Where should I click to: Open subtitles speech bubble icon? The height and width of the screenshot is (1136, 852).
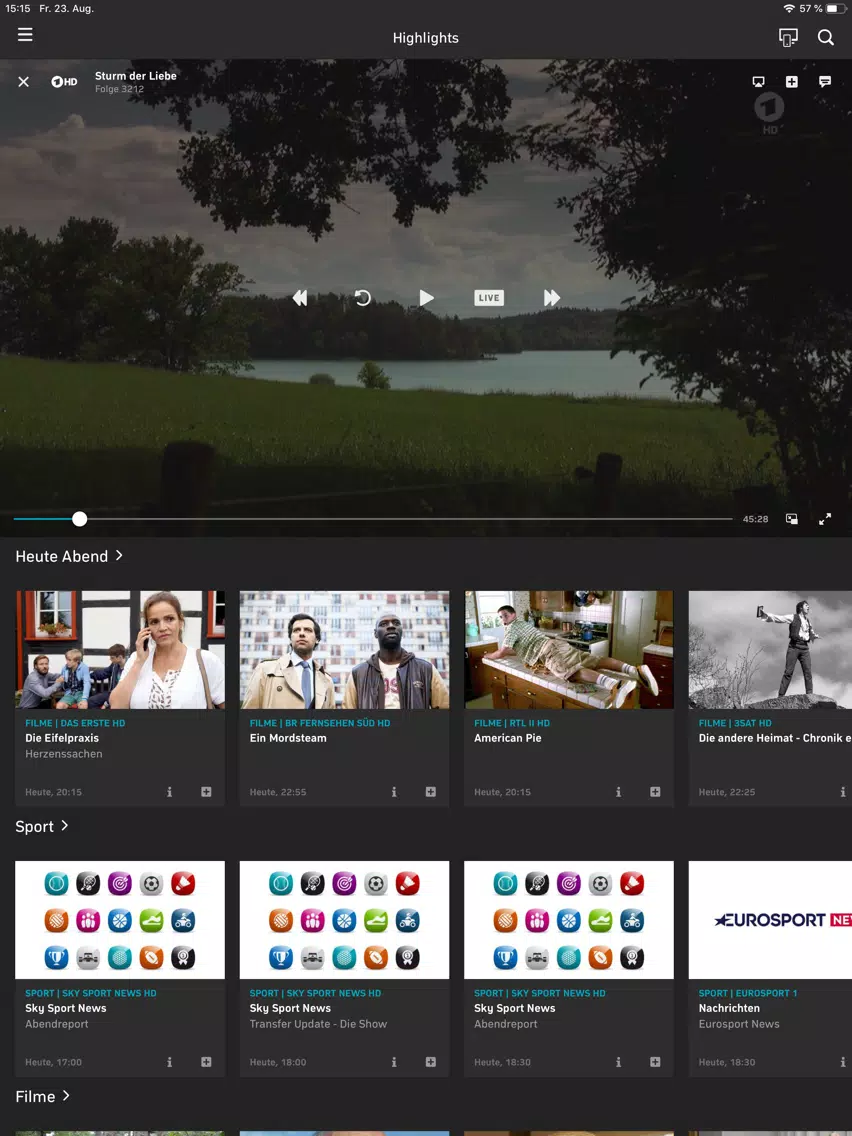825,81
